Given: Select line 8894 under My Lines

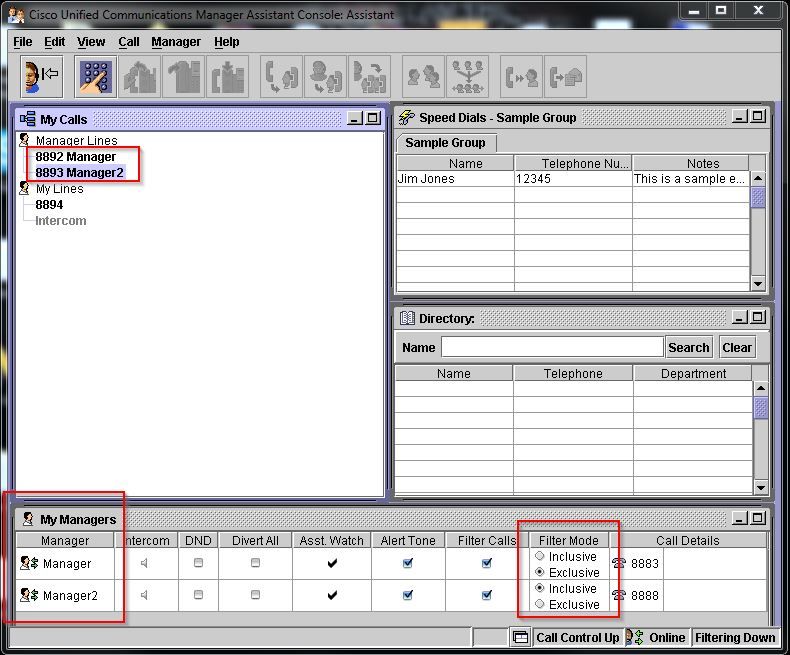Looking at the screenshot, I should [x=49, y=205].
